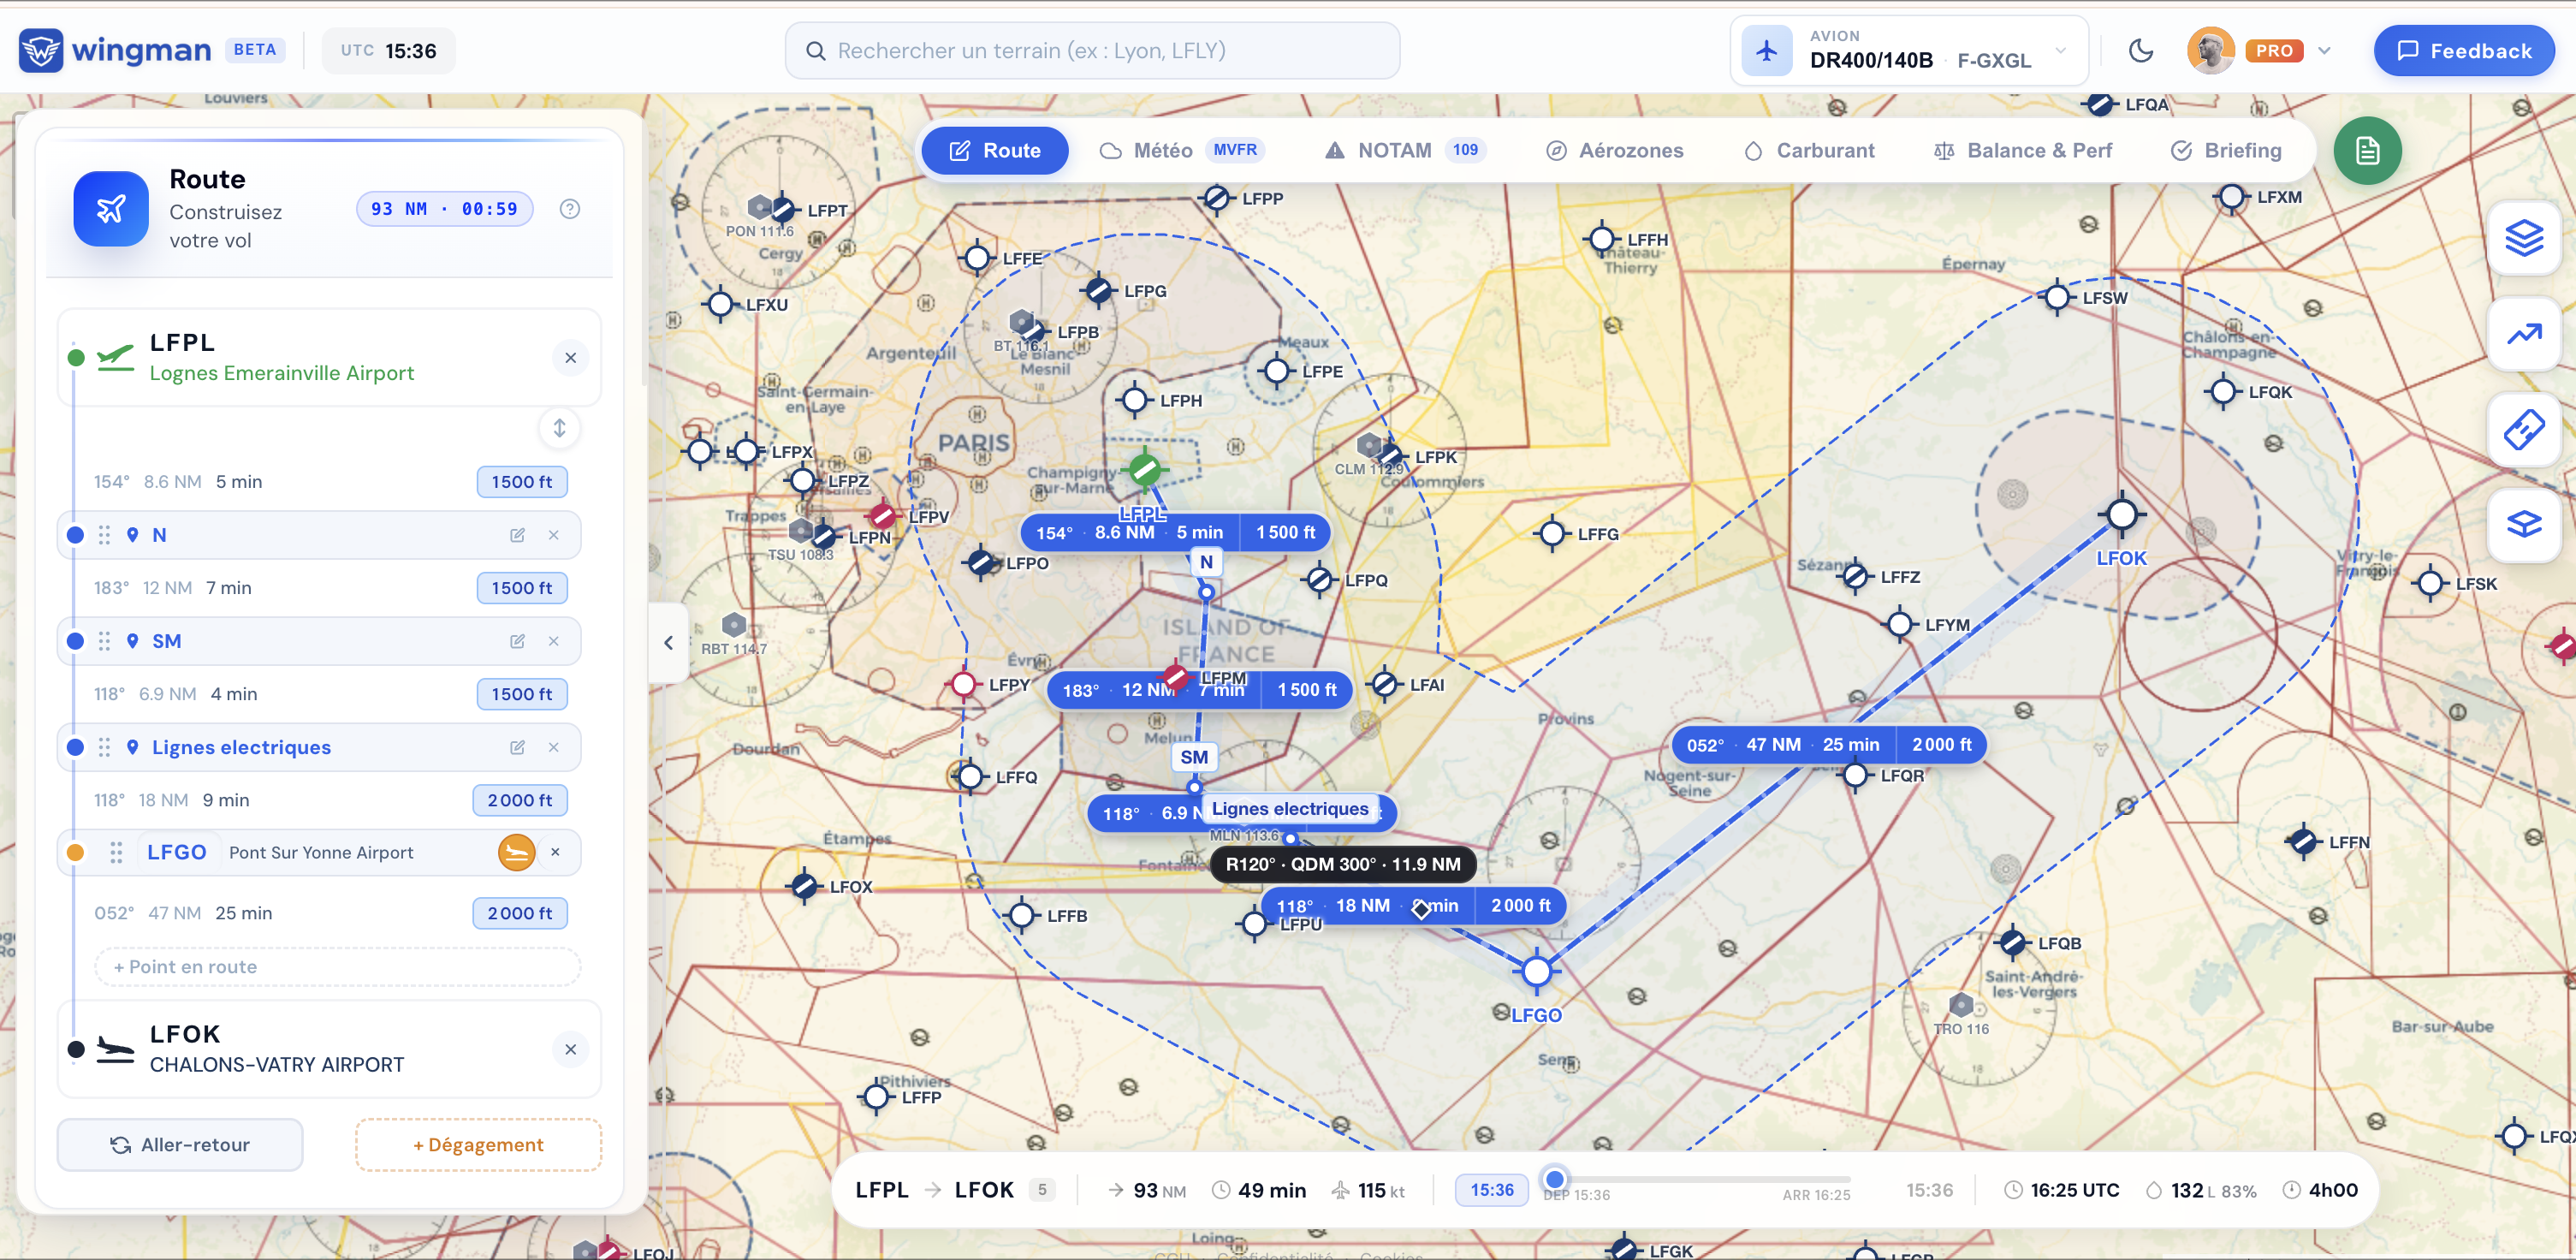This screenshot has width=2576, height=1260.
Task: Click the LFGO waypoint marker on map
Action: point(1536,970)
